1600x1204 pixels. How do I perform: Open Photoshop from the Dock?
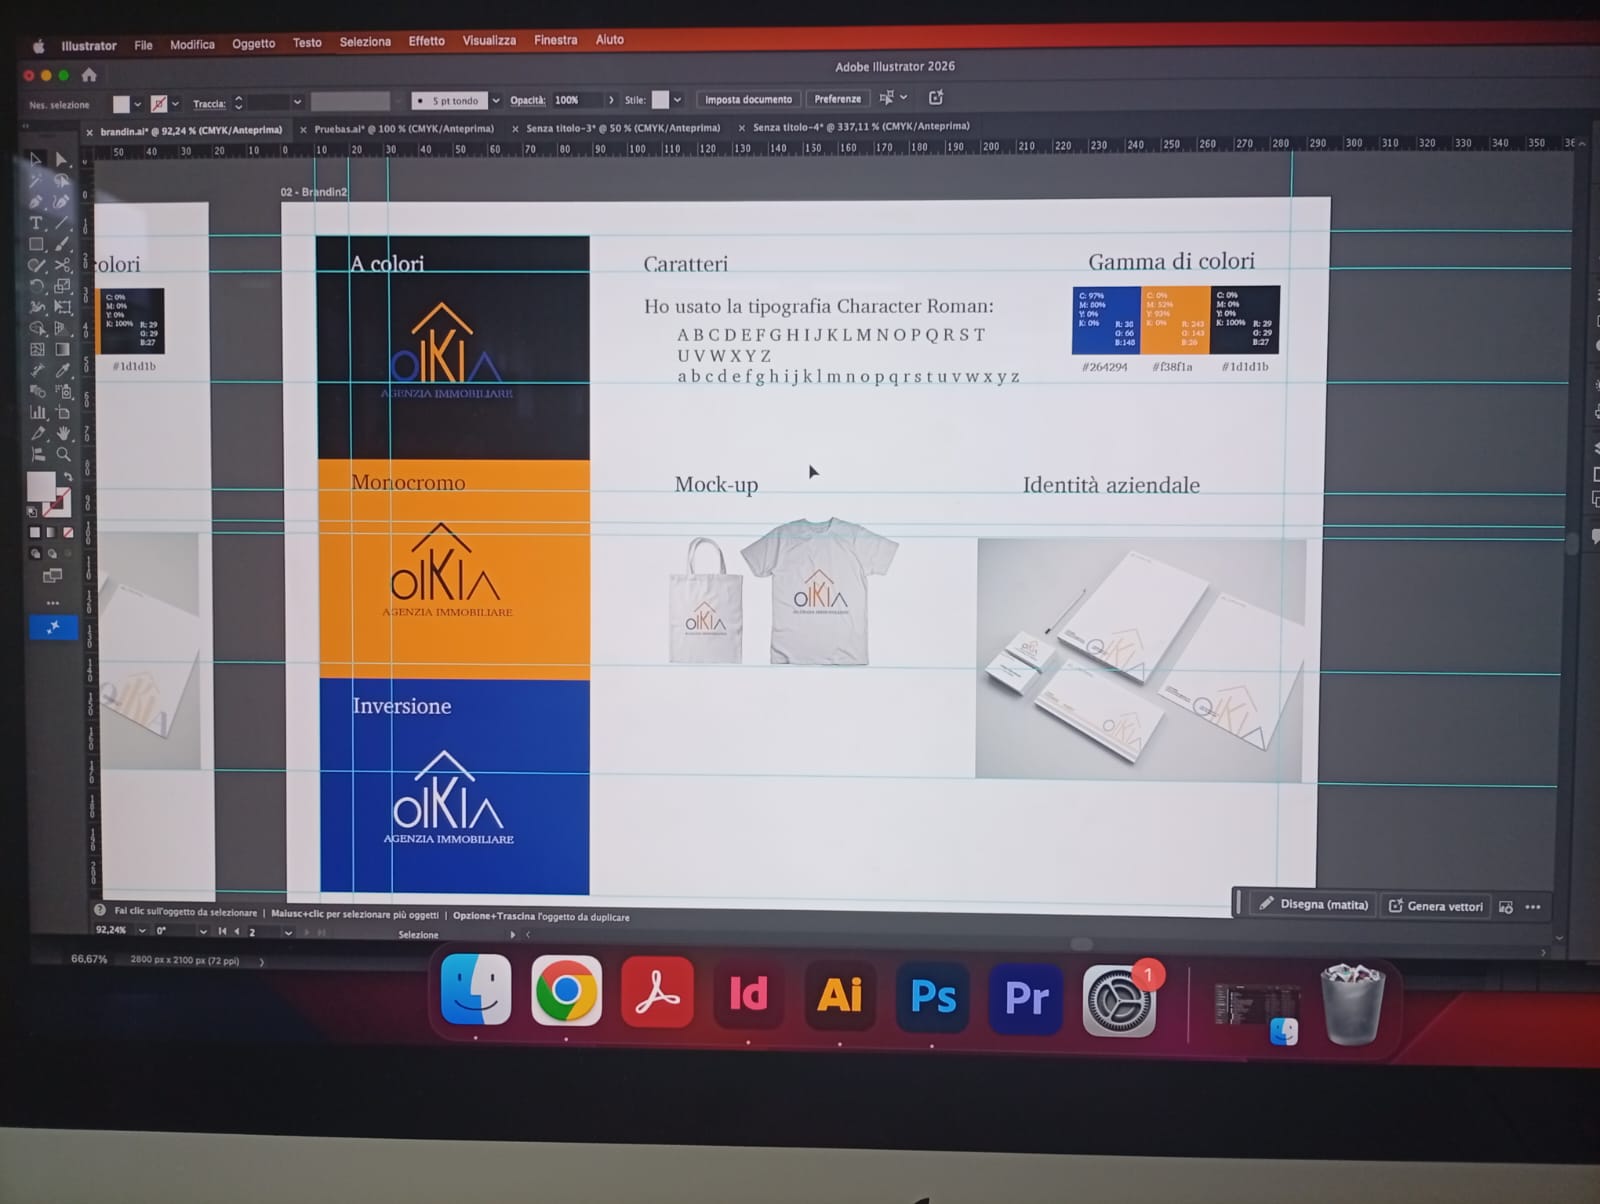tap(932, 996)
